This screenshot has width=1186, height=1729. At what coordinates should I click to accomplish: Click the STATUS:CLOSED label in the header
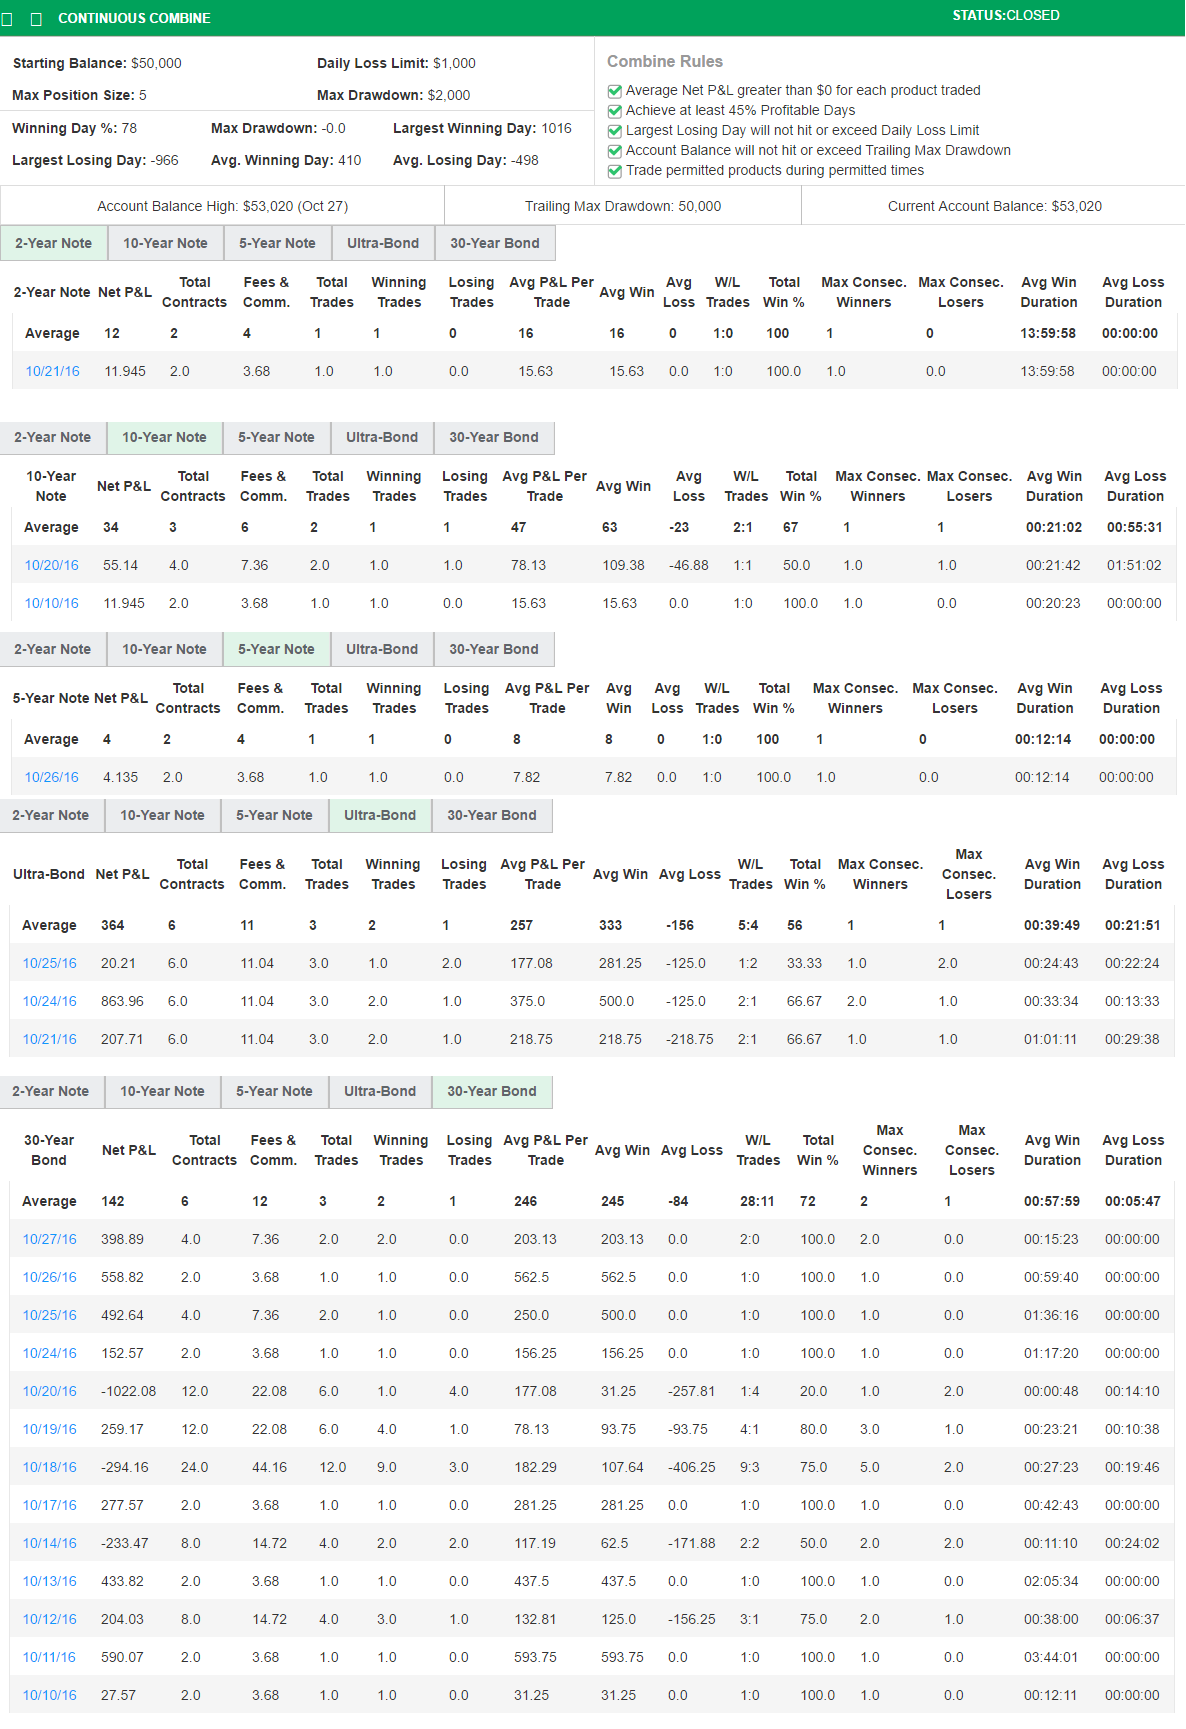point(1005,16)
